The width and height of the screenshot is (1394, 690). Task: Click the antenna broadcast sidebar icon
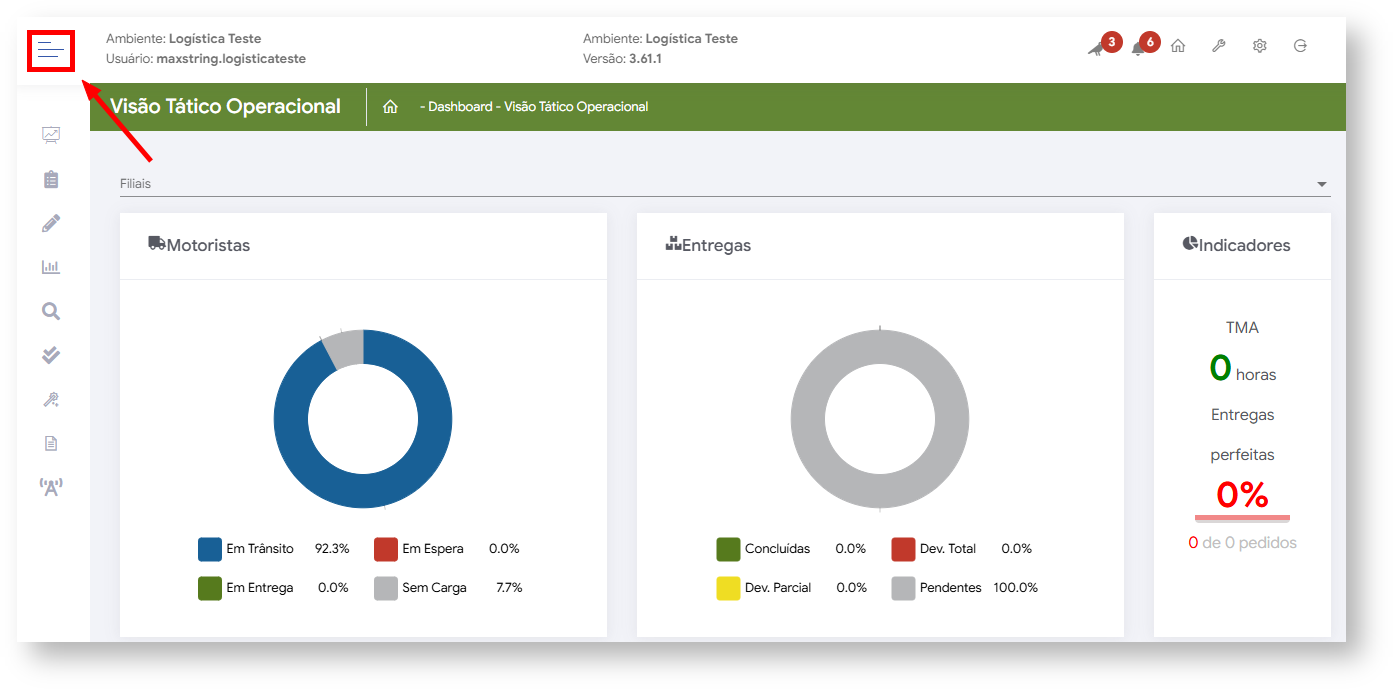pos(51,487)
